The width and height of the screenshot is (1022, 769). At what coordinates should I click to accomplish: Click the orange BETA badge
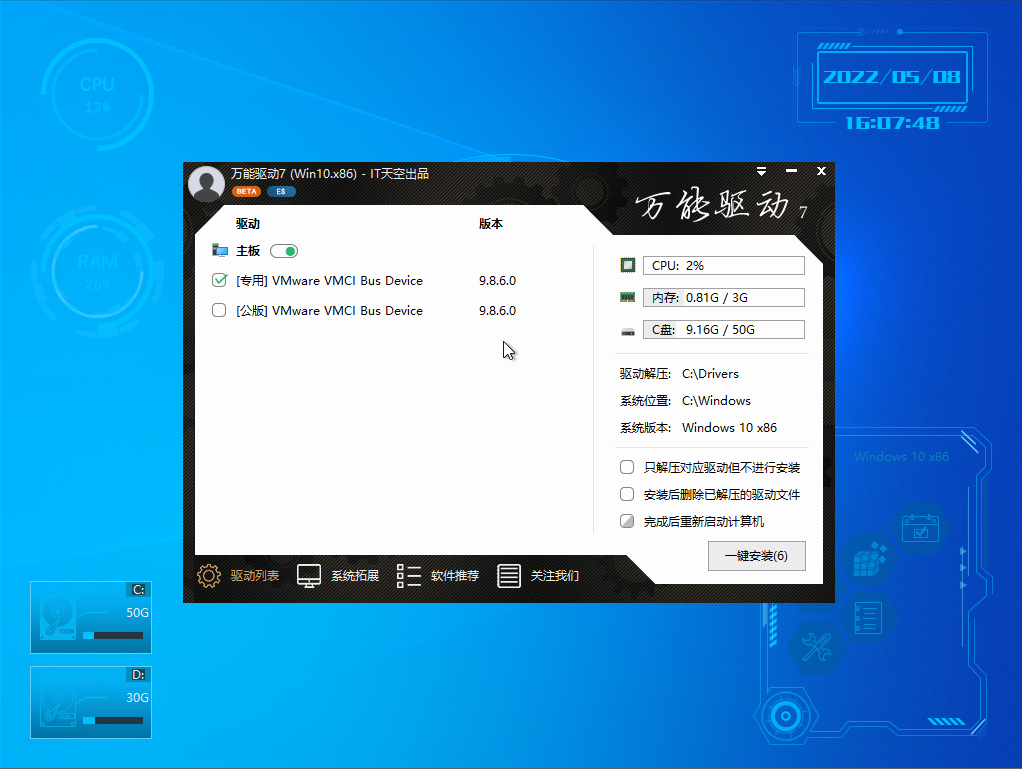245,191
